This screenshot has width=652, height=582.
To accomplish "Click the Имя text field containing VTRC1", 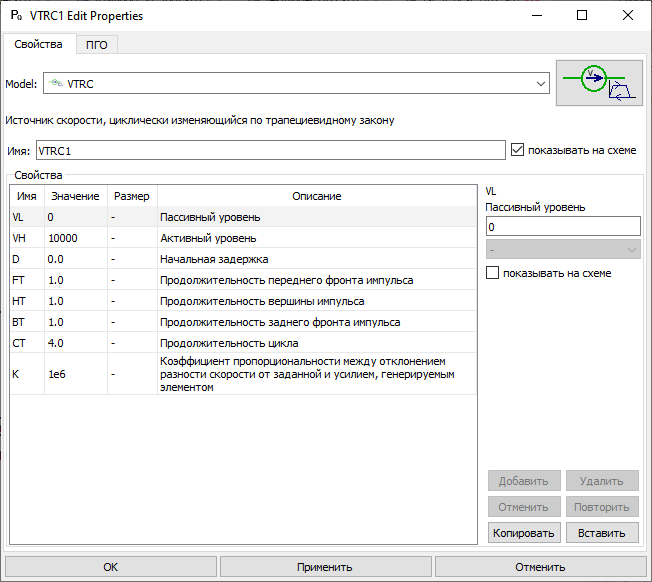I will pyautogui.click(x=270, y=150).
